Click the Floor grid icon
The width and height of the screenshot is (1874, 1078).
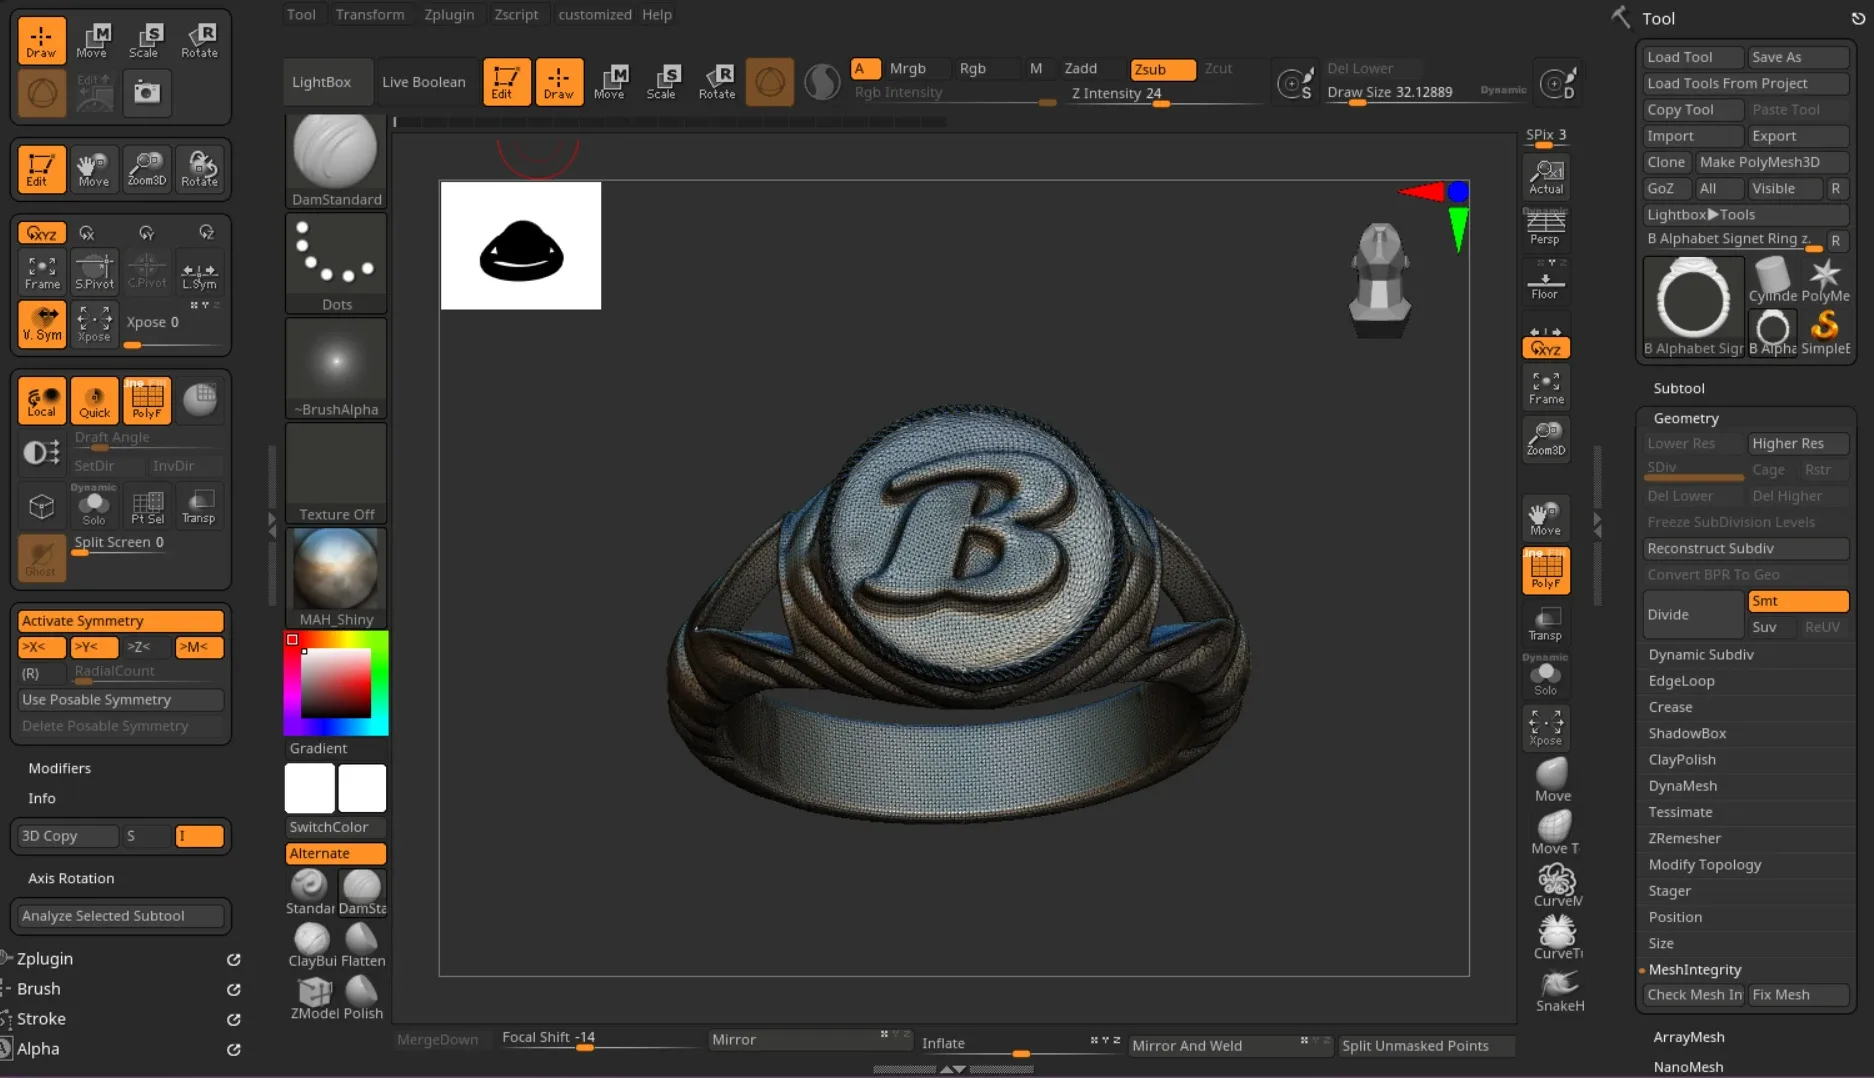coord(1545,282)
